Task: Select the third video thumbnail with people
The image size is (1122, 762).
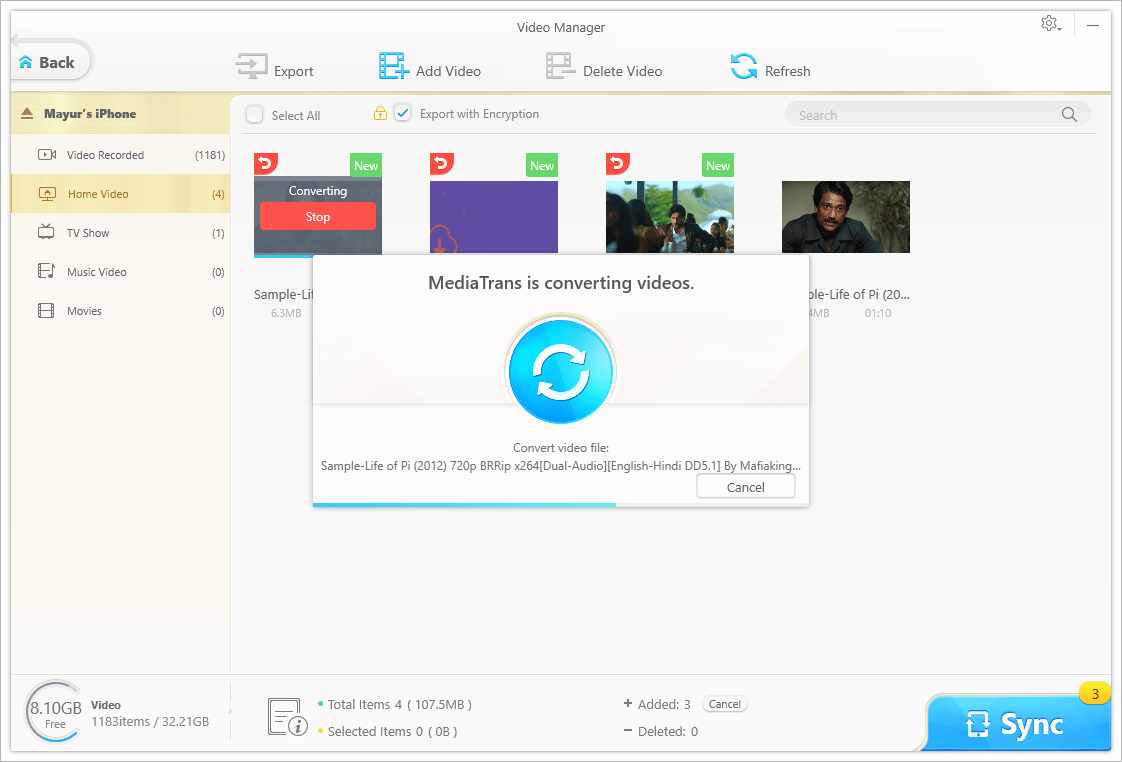Action: tap(670, 217)
